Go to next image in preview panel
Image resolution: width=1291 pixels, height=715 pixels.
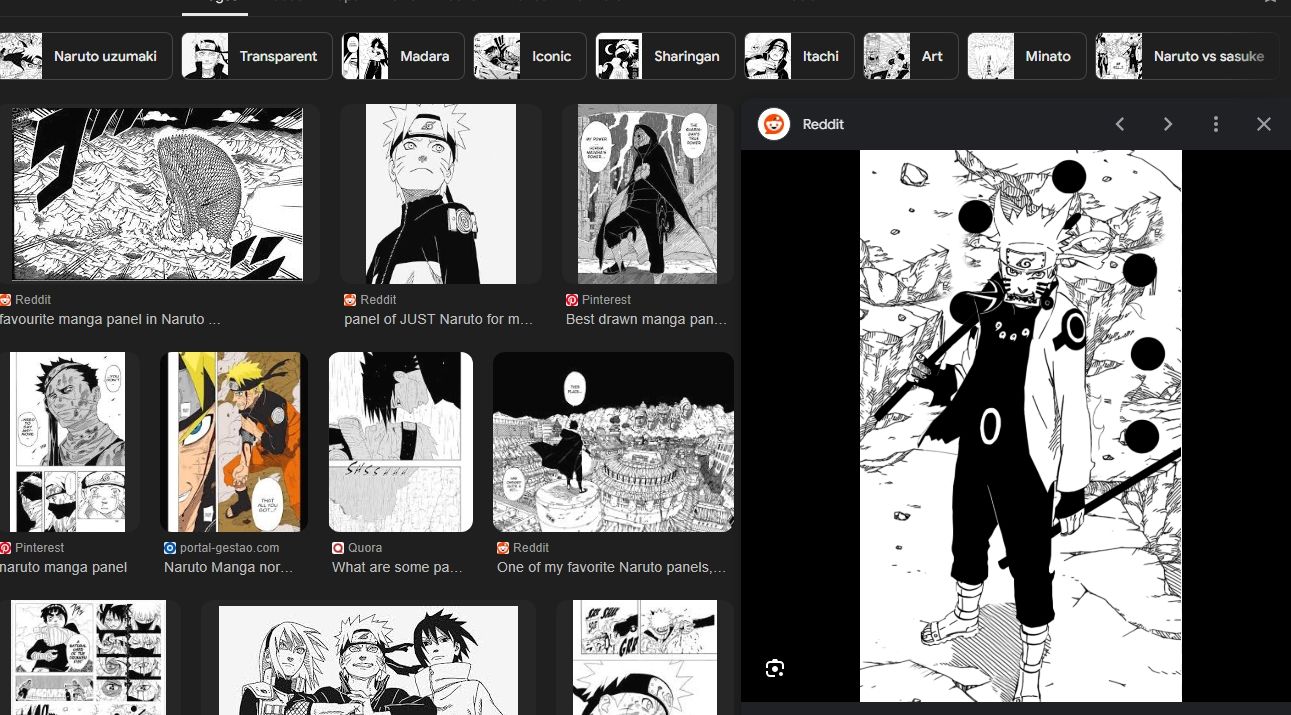coord(1168,124)
